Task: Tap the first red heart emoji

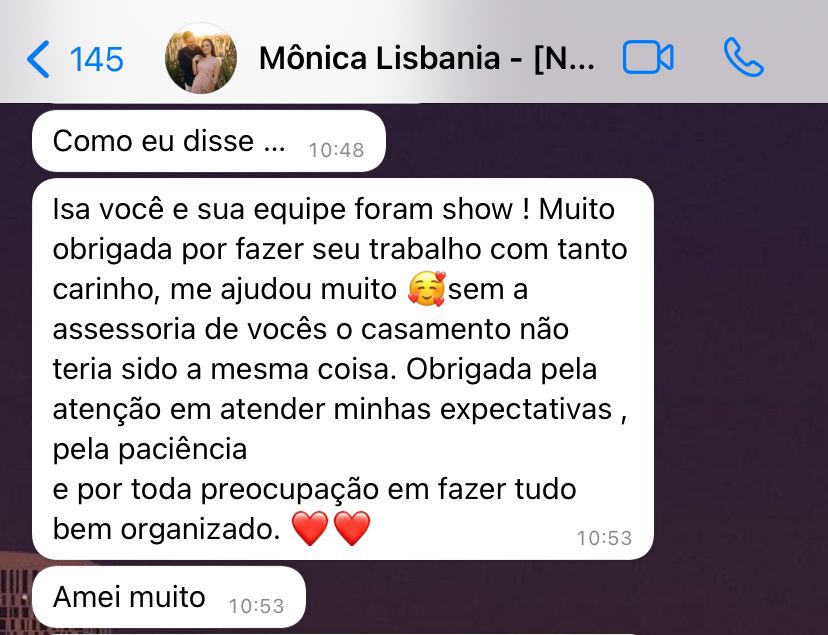Action: point(310,528)
